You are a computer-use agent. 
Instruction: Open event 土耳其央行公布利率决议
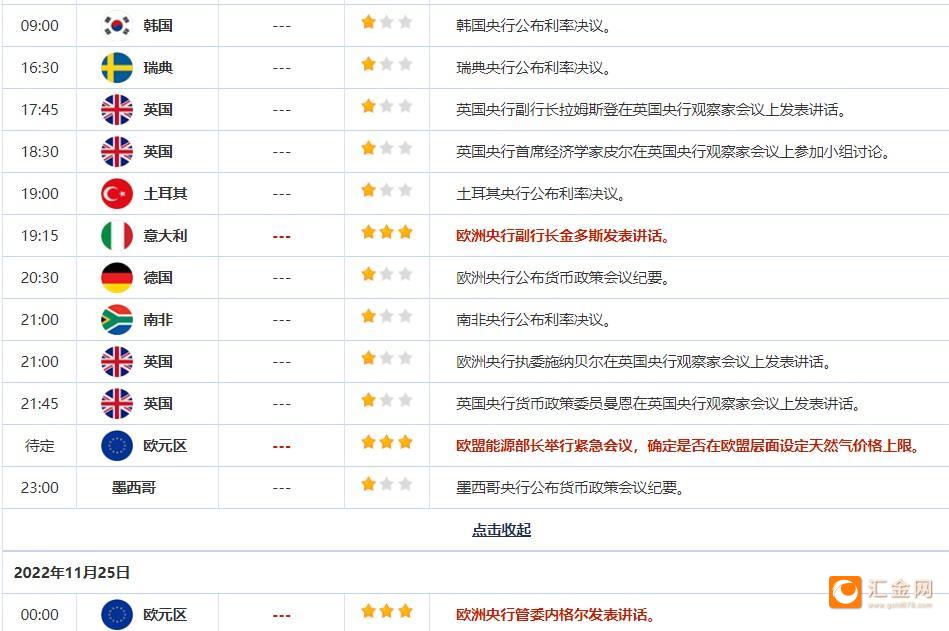540,194
